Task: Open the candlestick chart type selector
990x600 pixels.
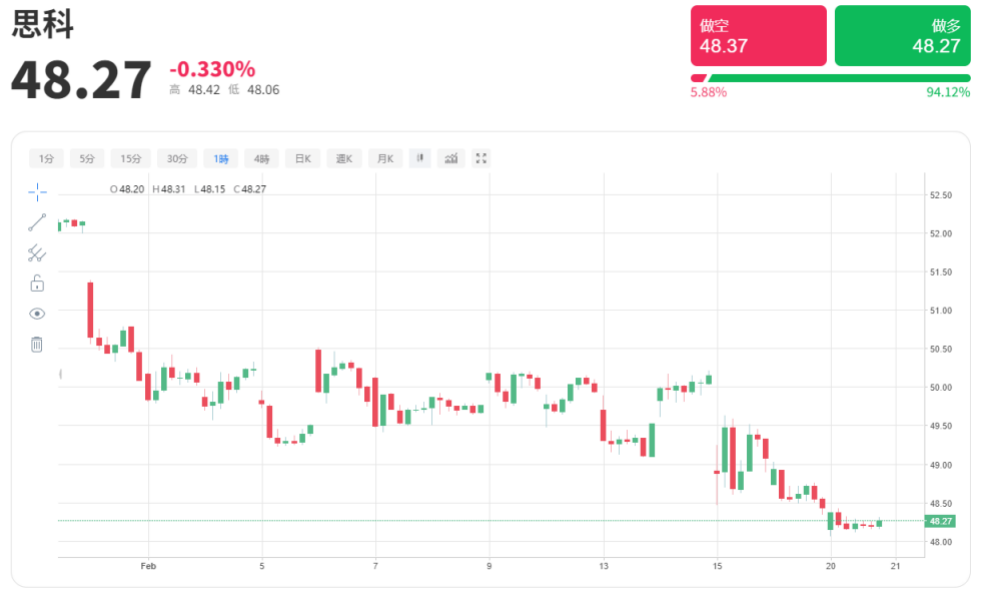Action: [420, 158]
